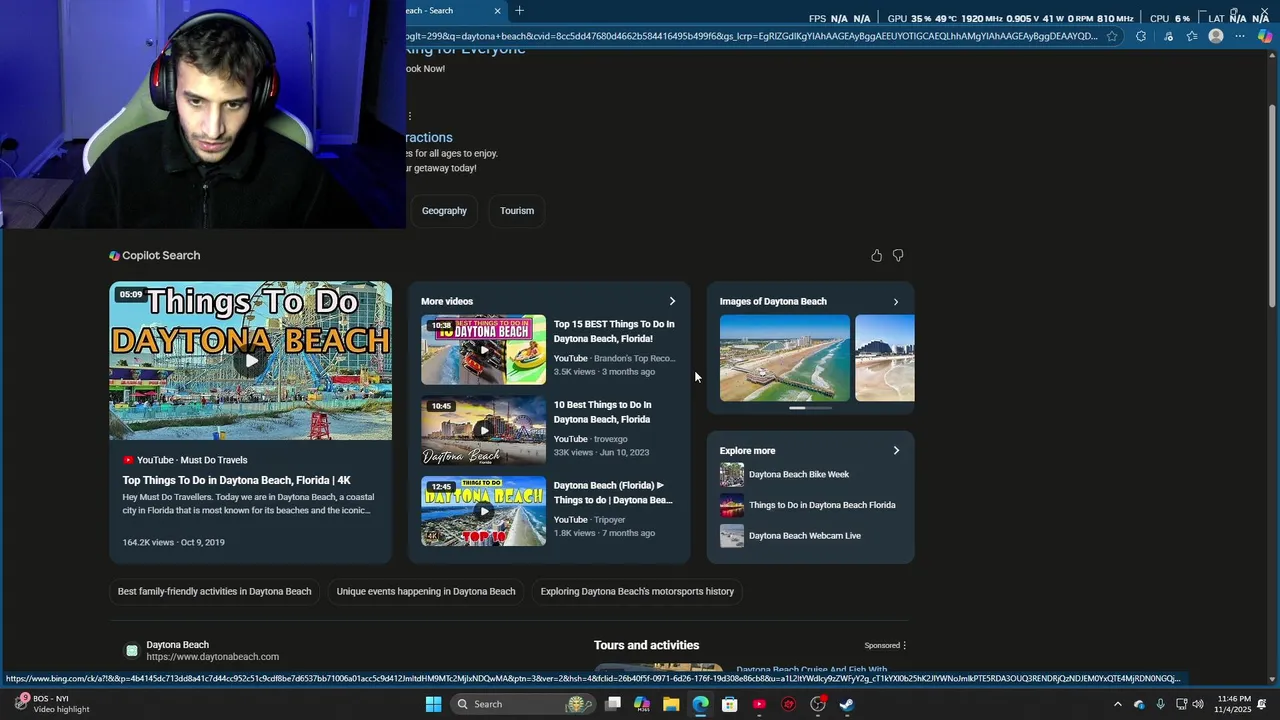Viewport: 1280px width, 720px height.
Task: Add this page to favorites star icon
Action: [1112, 37]
